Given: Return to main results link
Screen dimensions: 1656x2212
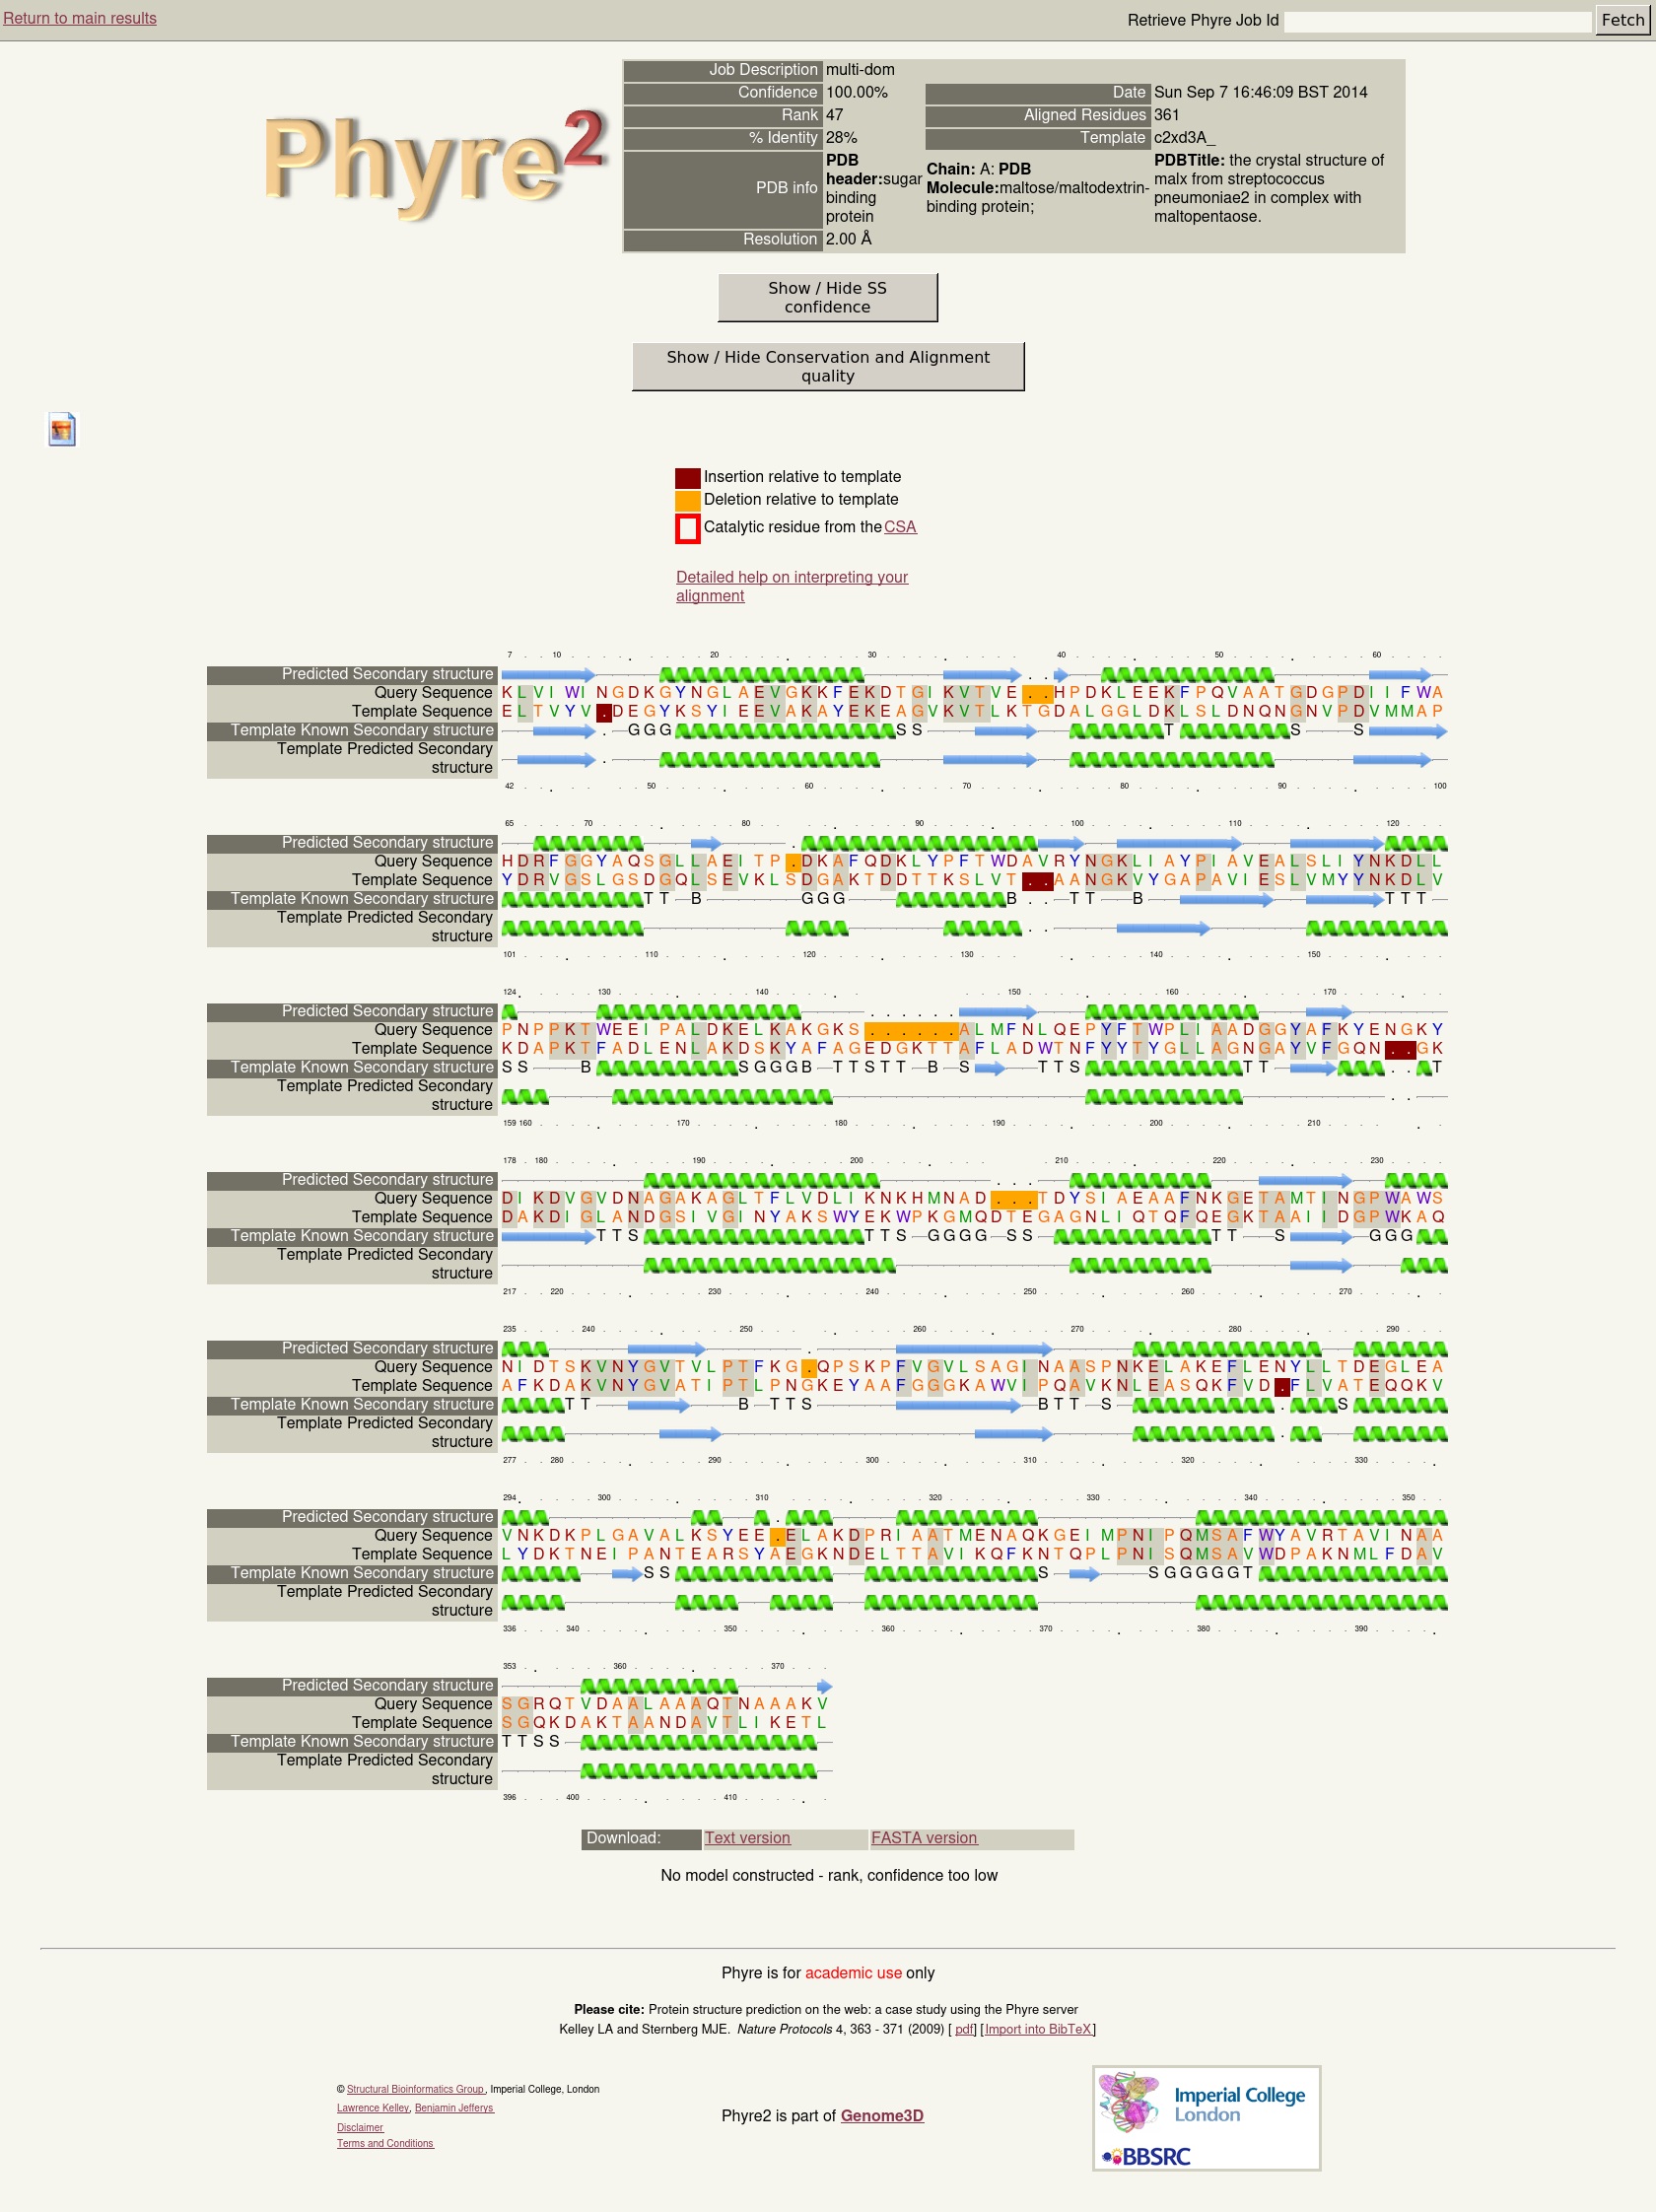Looking at the screenshot, I should tap(80, 18).
